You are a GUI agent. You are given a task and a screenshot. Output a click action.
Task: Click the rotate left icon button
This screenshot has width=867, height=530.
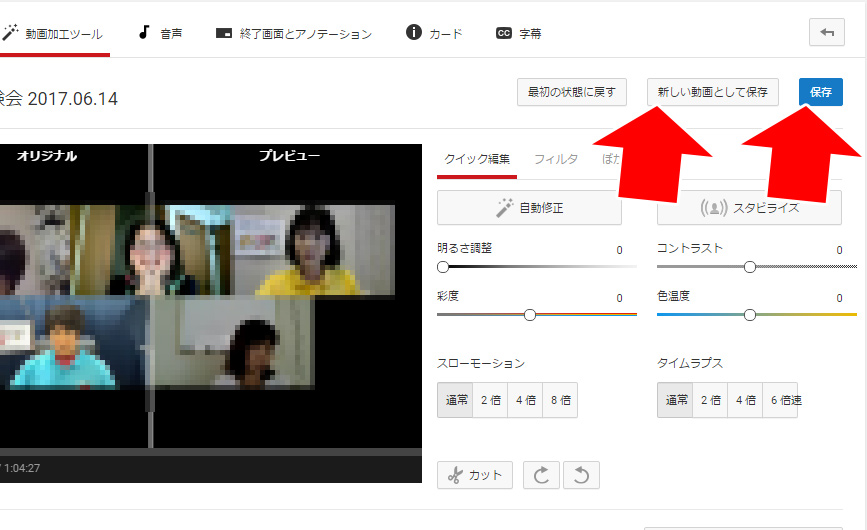[581, 475]
